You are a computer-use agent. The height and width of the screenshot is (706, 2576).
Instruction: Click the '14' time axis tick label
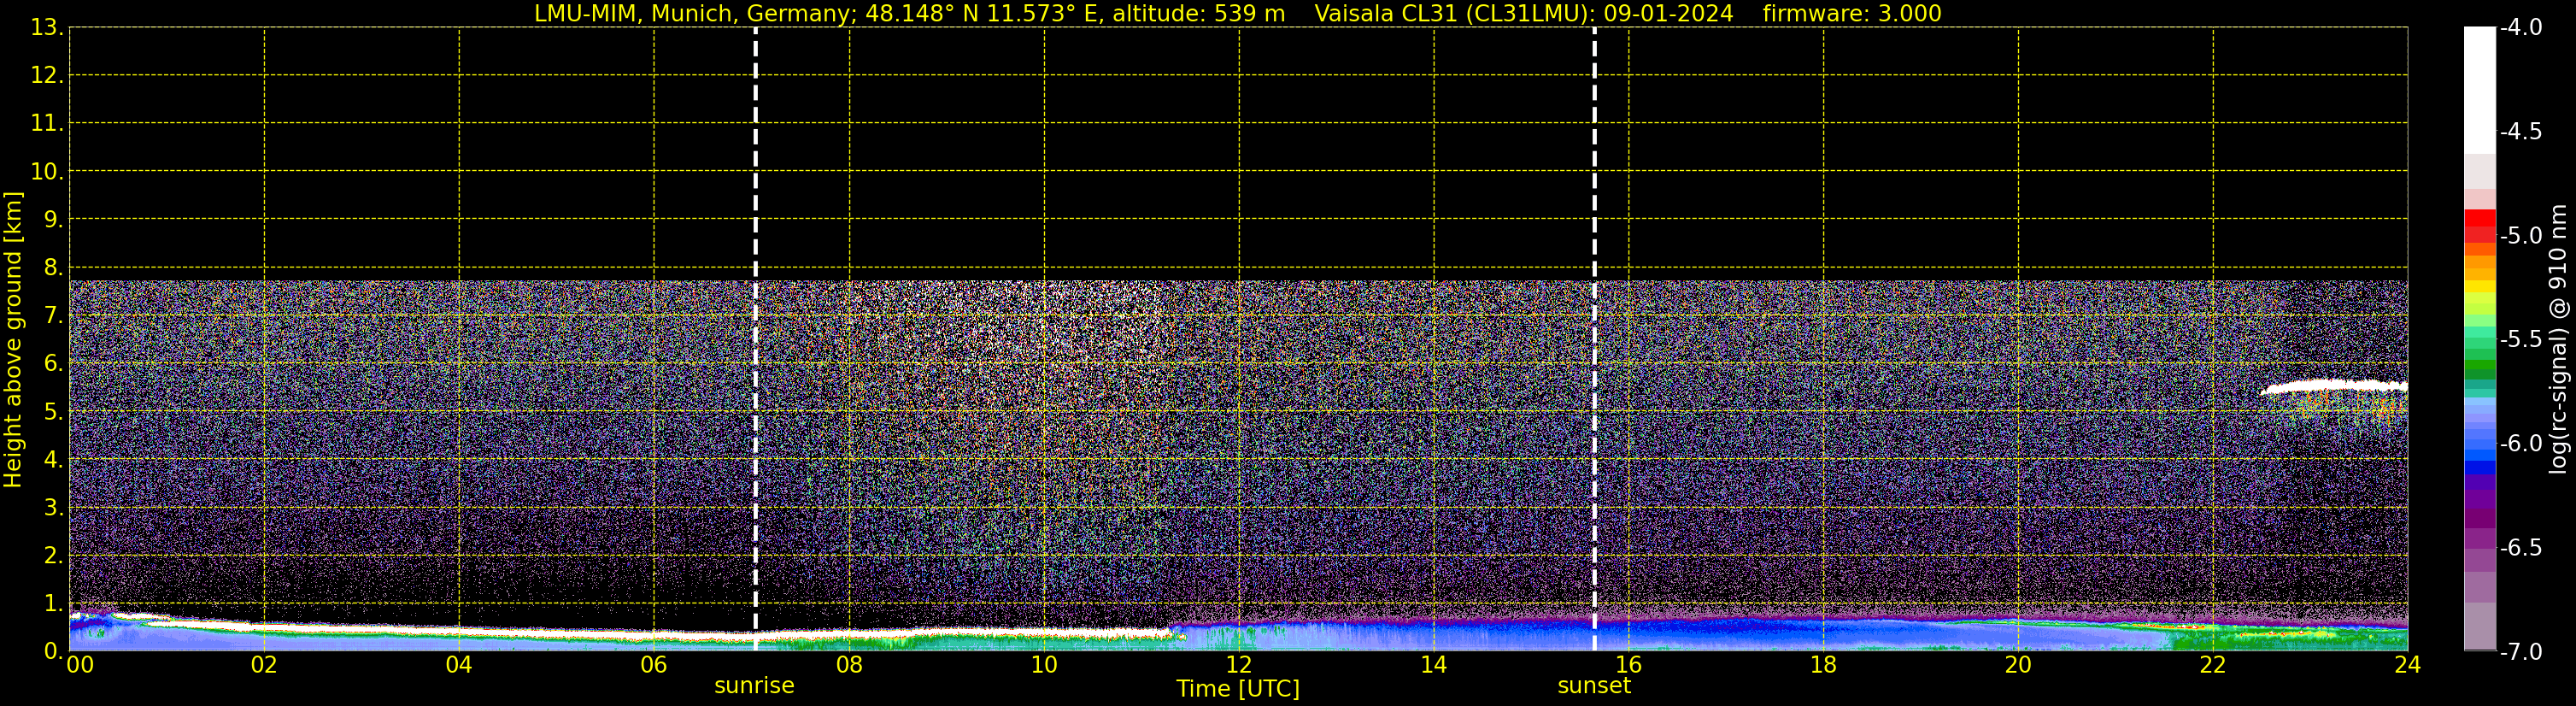click(x=1434, y=665)
